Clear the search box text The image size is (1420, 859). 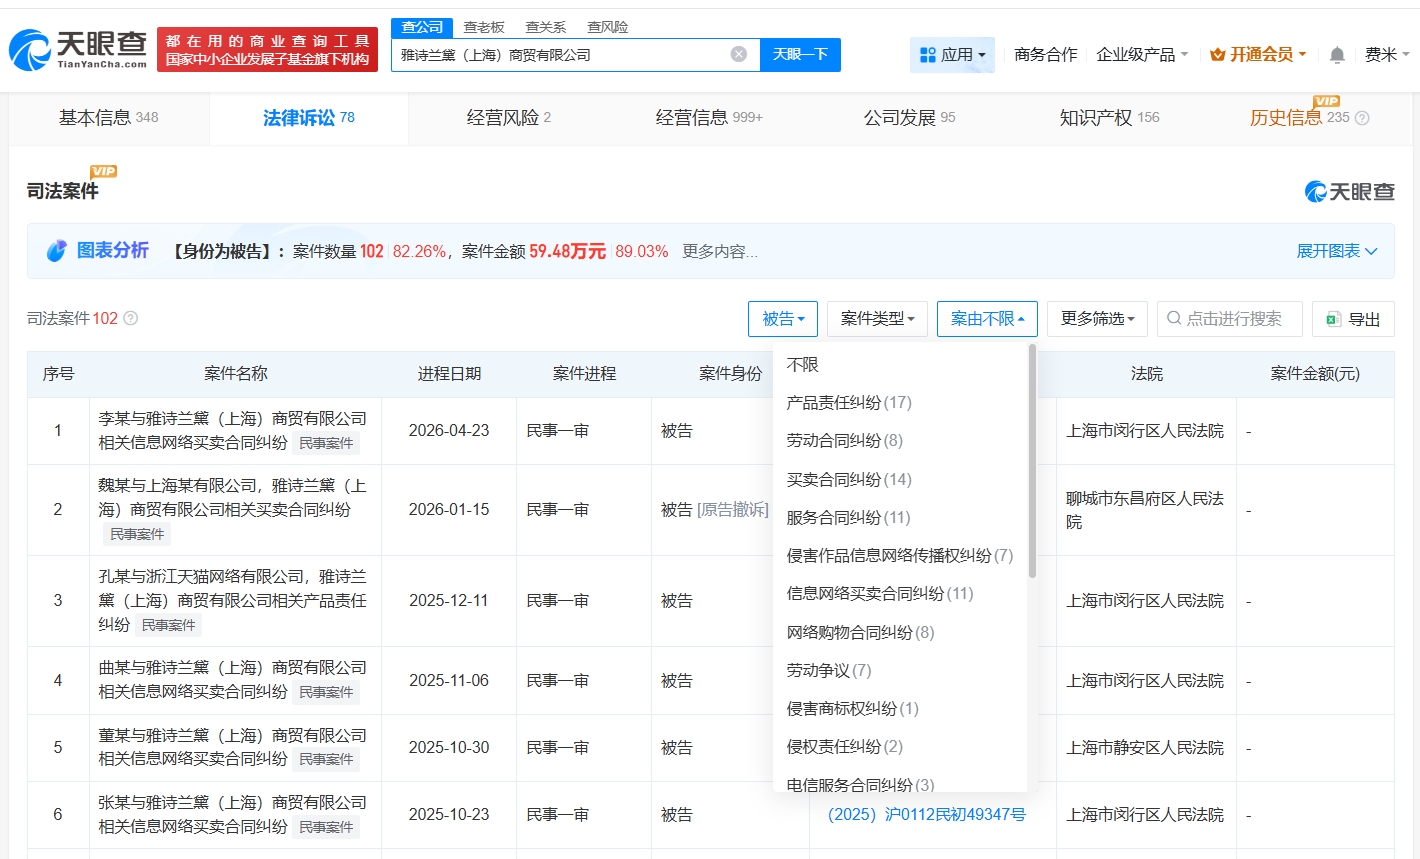tap(738, 54)
